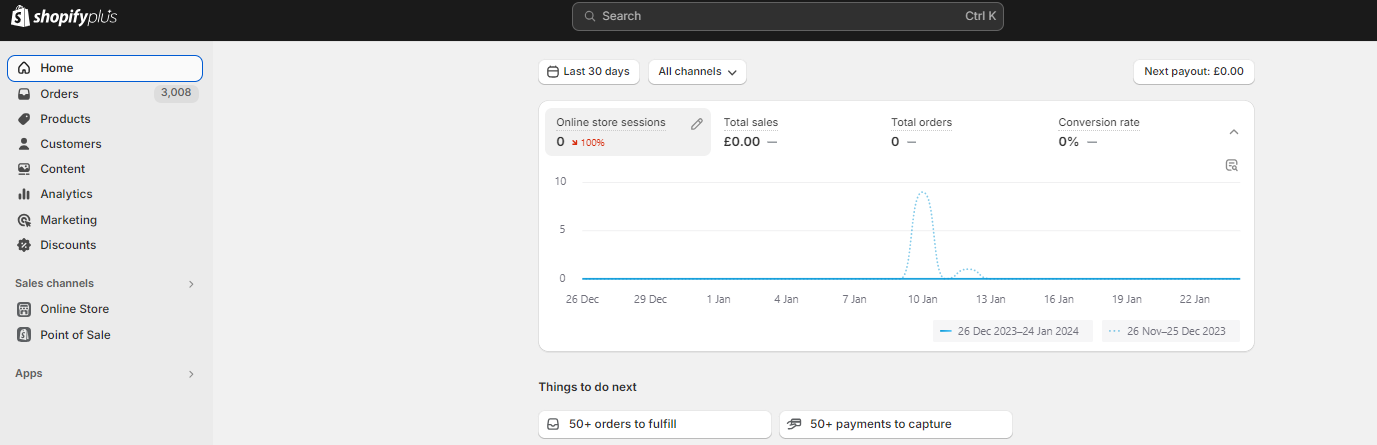The image size is (1377, 445).
Task: Open the Customers page
Action: [x=70, y=144]
